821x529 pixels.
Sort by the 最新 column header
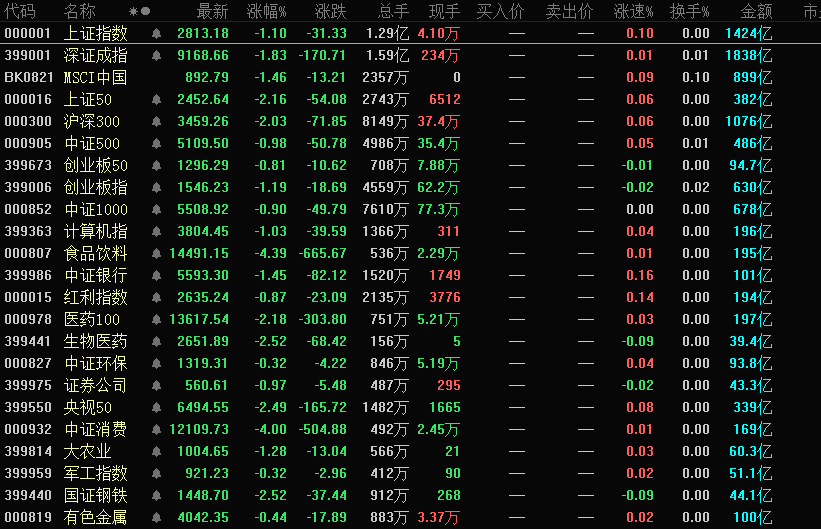point(213,11)
